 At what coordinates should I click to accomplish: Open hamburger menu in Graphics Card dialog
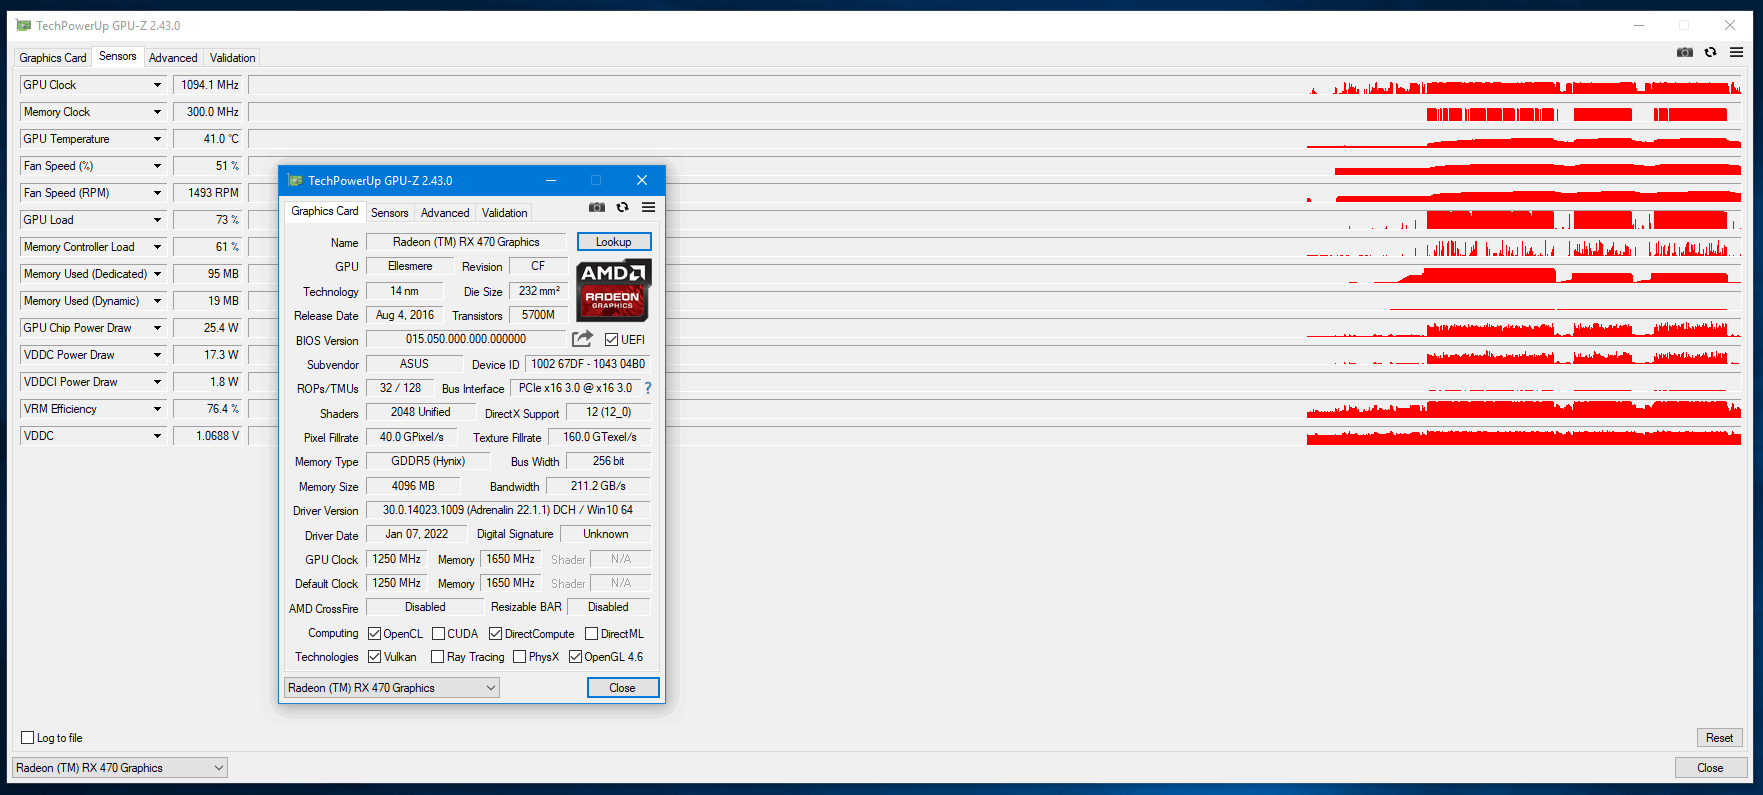tap(649, 207)
